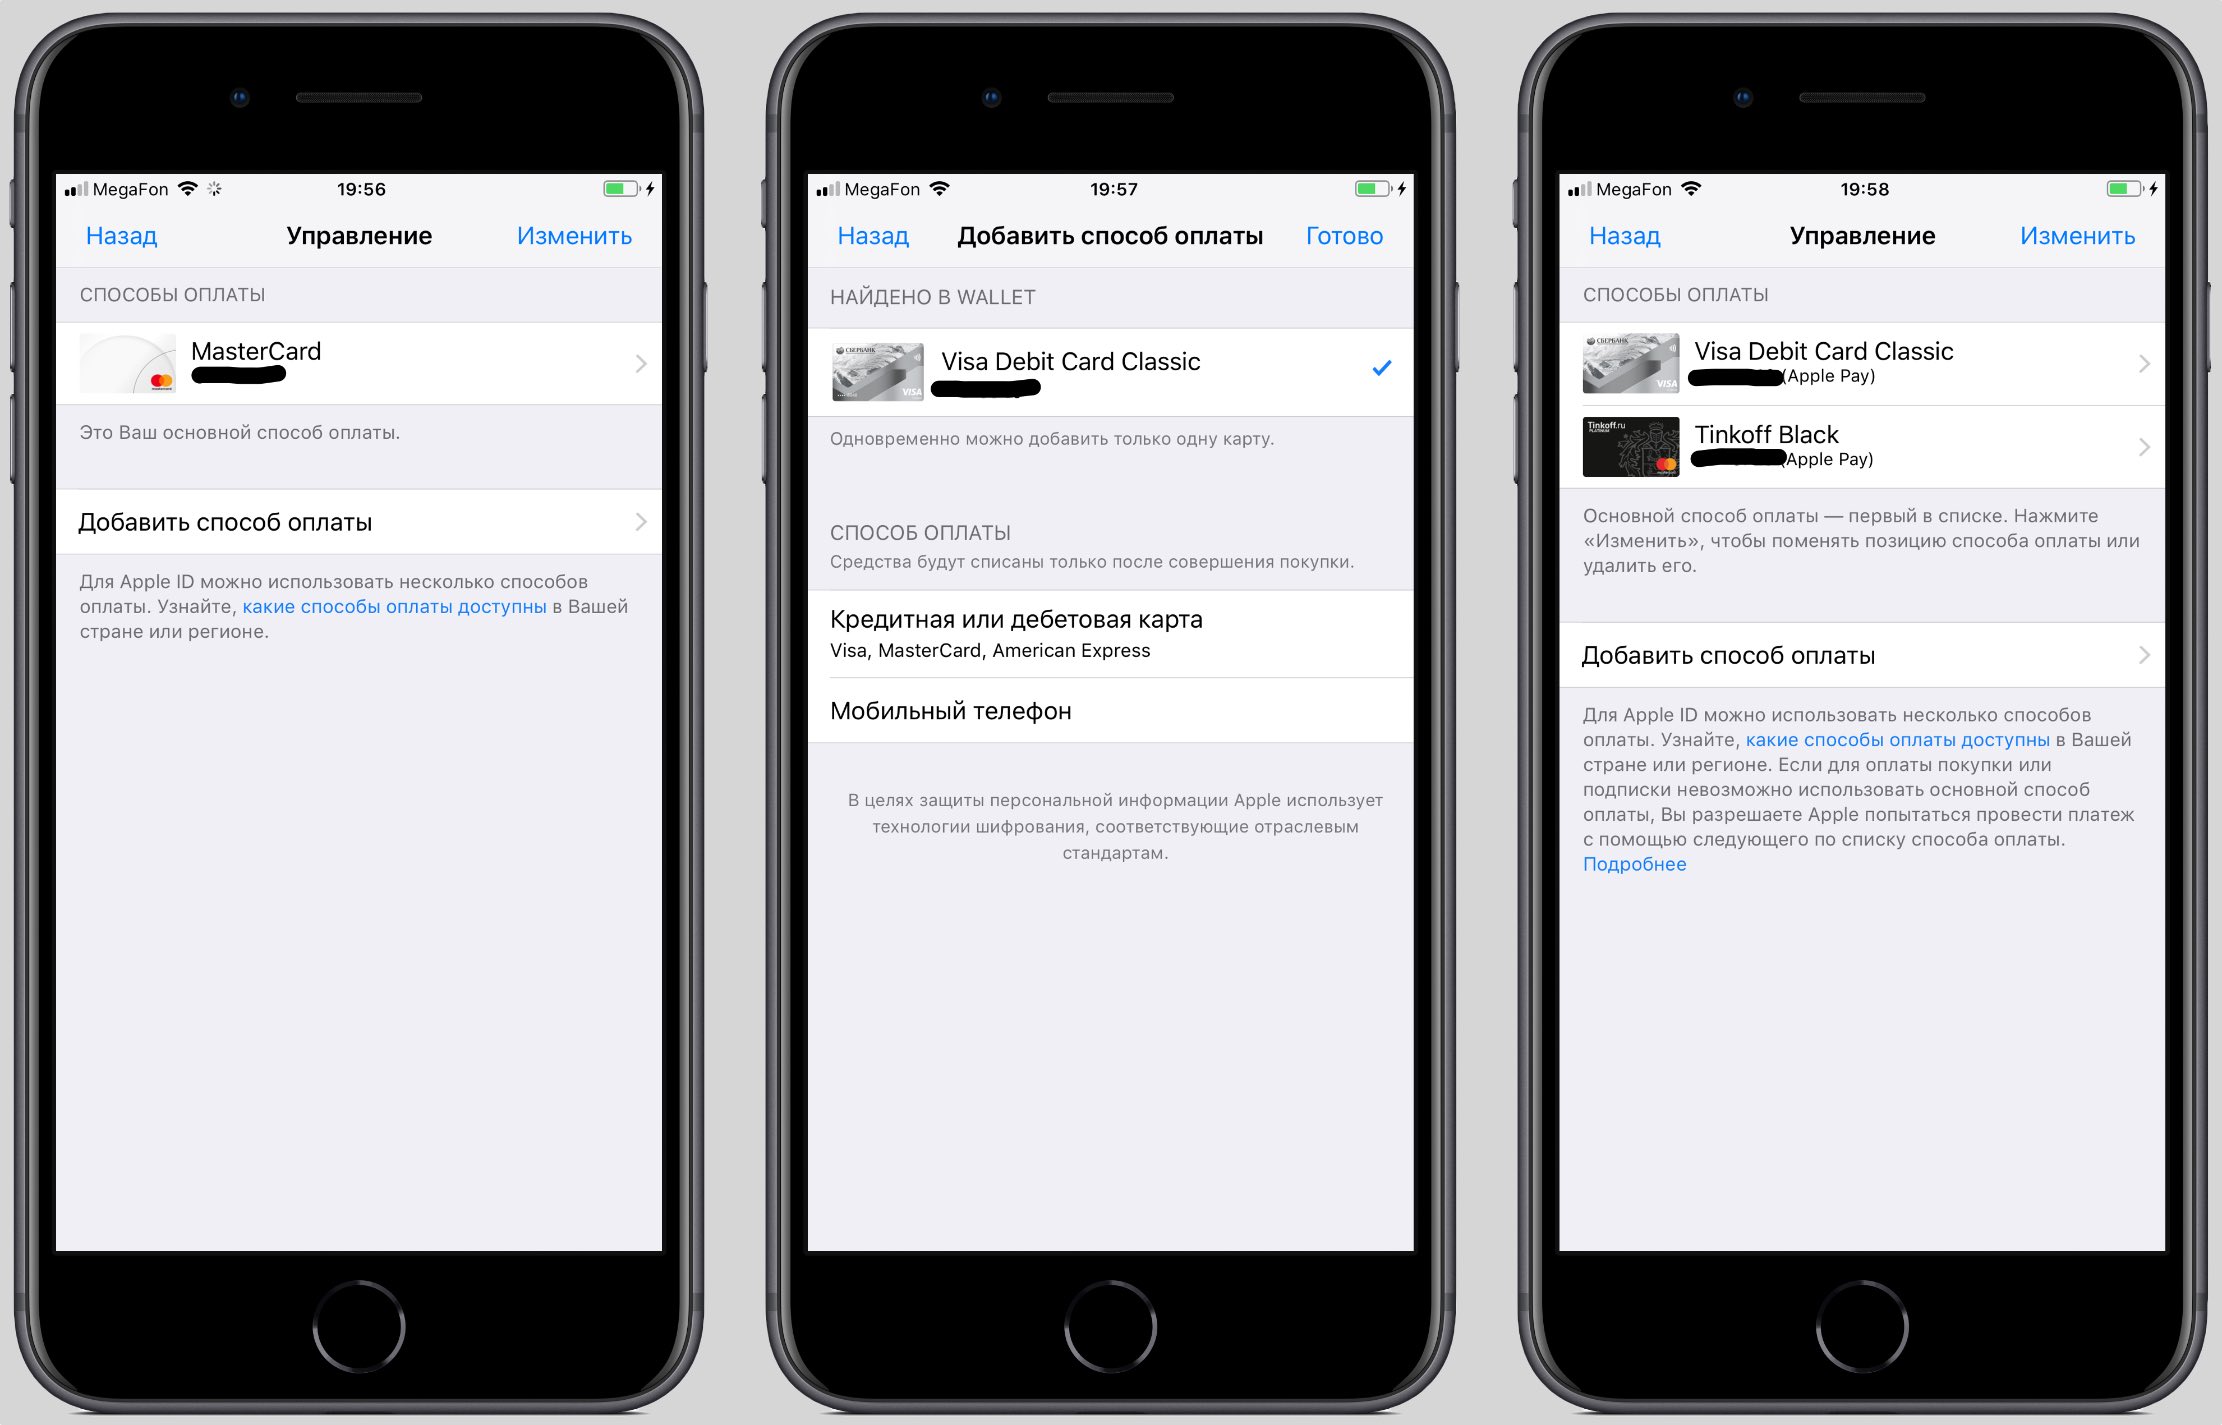The height and width of the screenshot is (1425, 2222).
Task: Tap Добавить способ оплаты row
Action: coord(372,521)
